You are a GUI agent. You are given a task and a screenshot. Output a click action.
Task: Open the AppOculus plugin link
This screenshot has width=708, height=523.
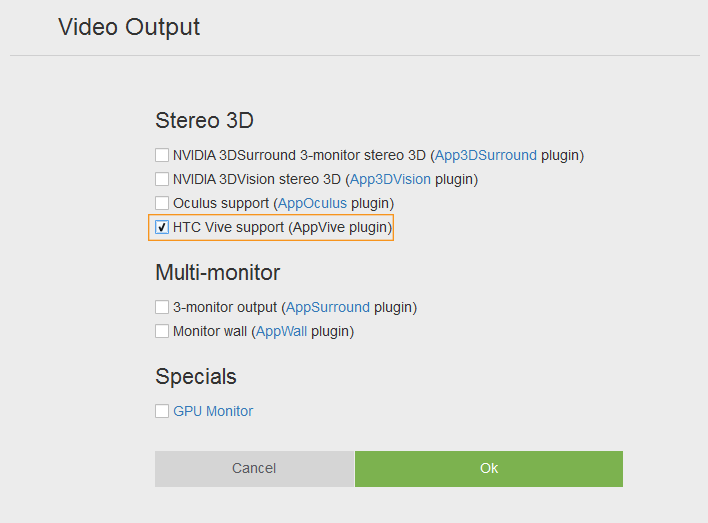(x=315, y=204)
